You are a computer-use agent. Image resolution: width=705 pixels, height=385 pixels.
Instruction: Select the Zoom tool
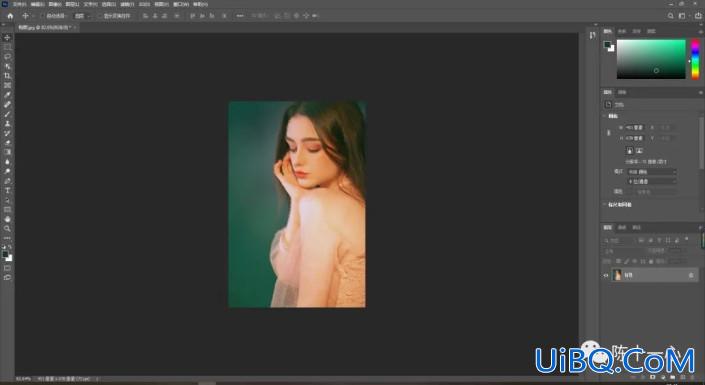pos(7,228)
